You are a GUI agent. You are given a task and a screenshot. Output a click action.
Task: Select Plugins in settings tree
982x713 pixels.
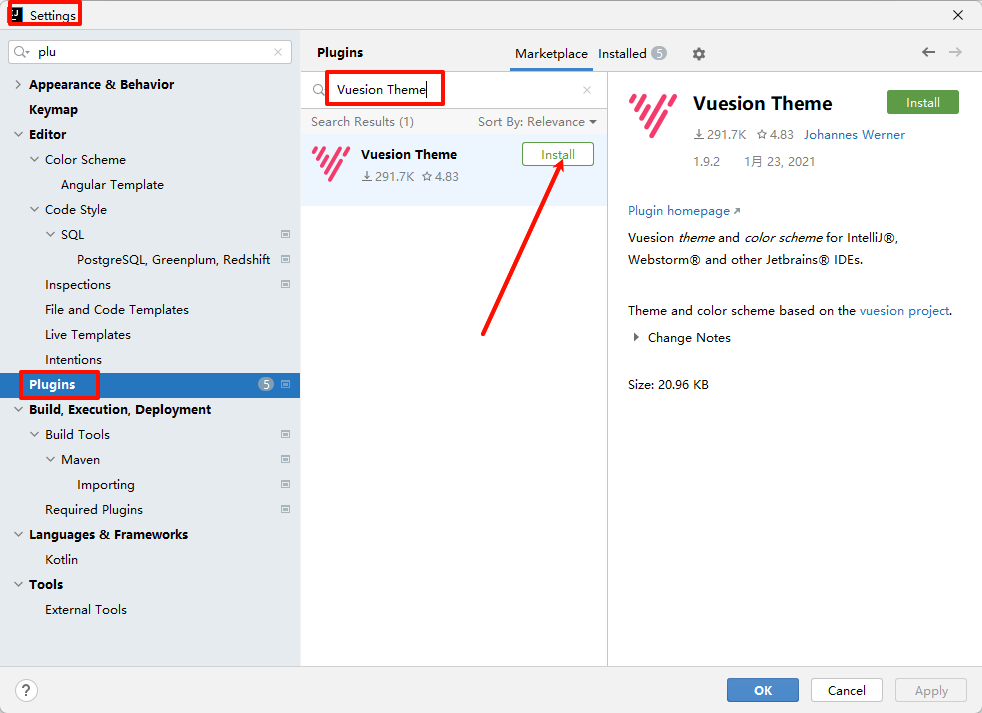(52, 385)
